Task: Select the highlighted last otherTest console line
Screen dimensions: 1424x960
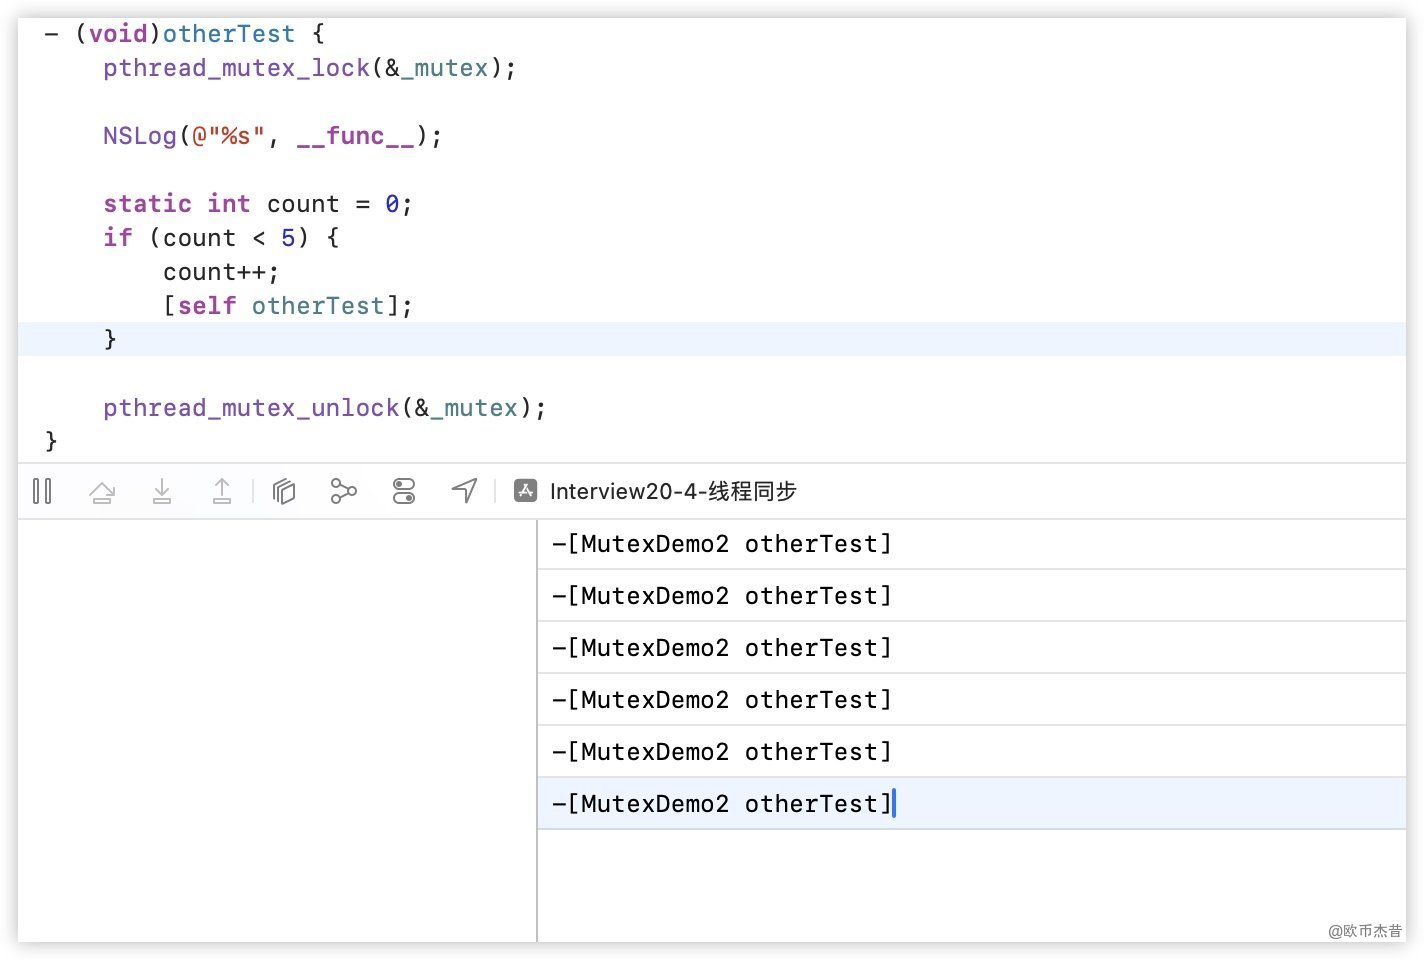Action: point(721,804)
